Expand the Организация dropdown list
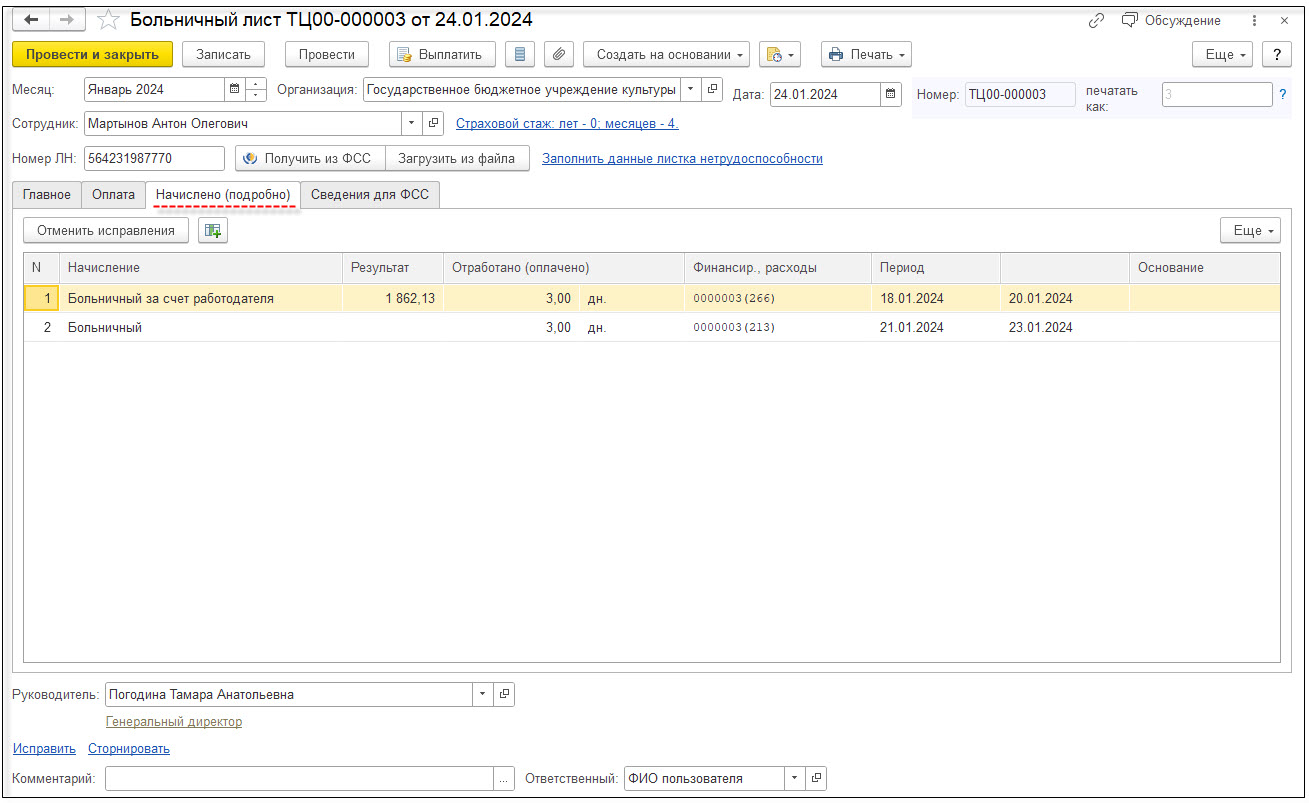Image resolution: width=1309 pixels, height=803 pixels. (x=690, y=89)
